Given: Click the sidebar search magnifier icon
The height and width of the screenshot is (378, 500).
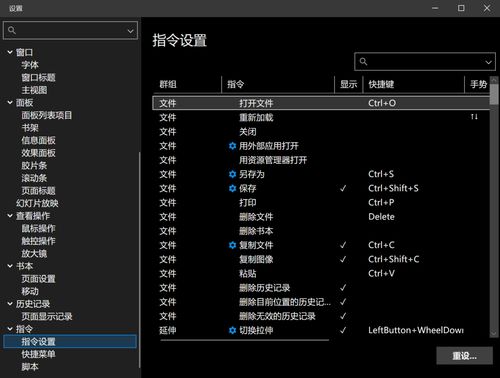Looking at the screenshot, I should 12,30.
